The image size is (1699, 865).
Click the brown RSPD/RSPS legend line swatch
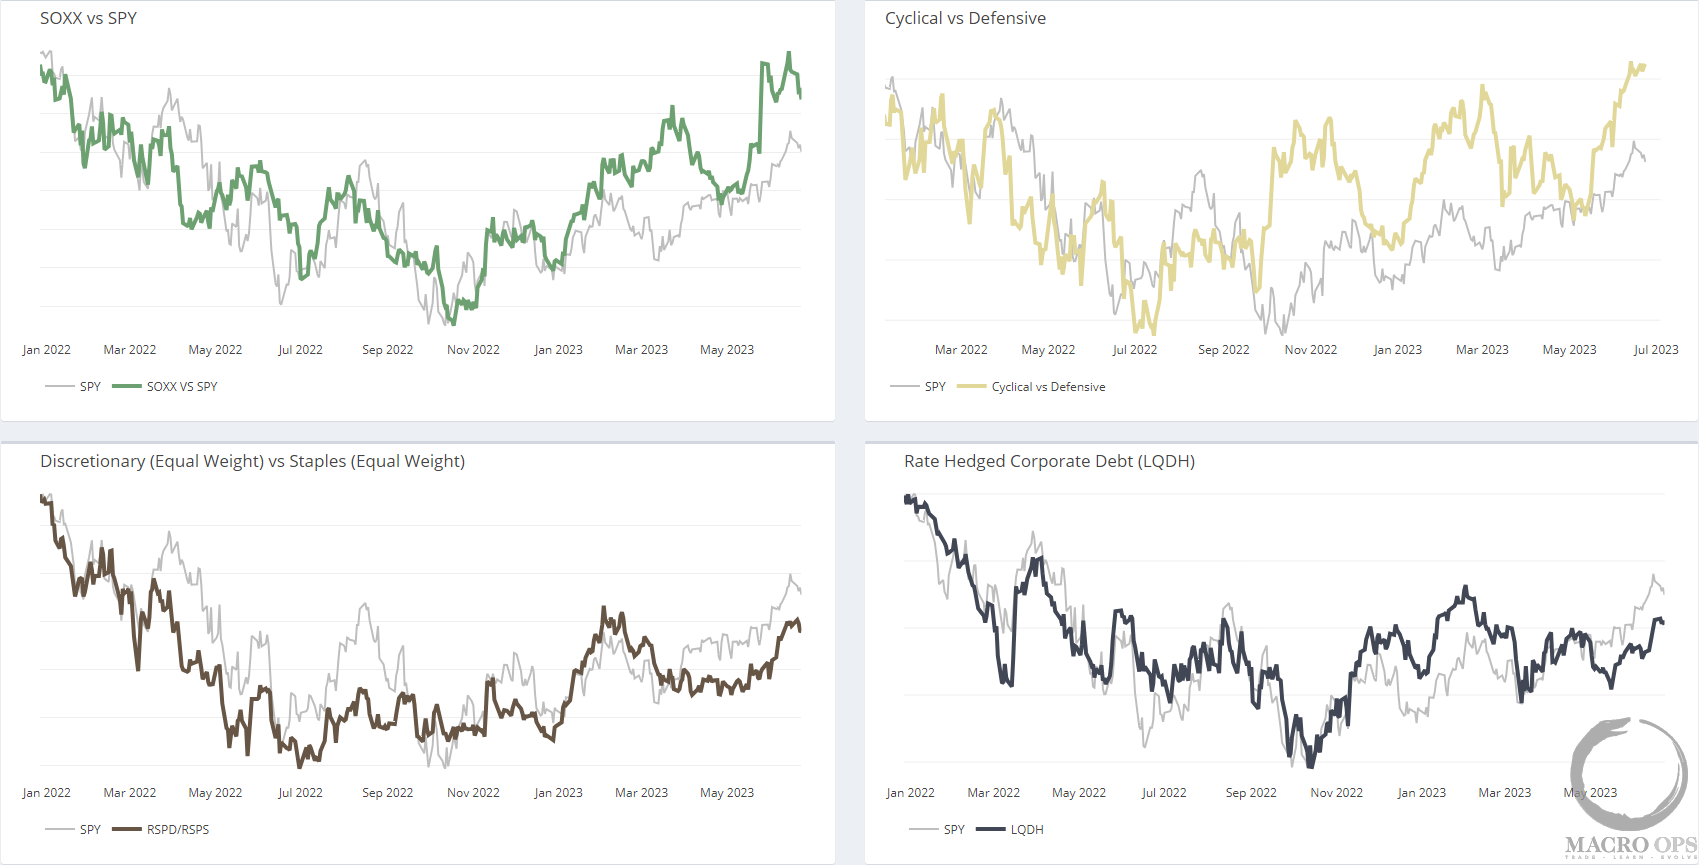click(x=127, y=829)
